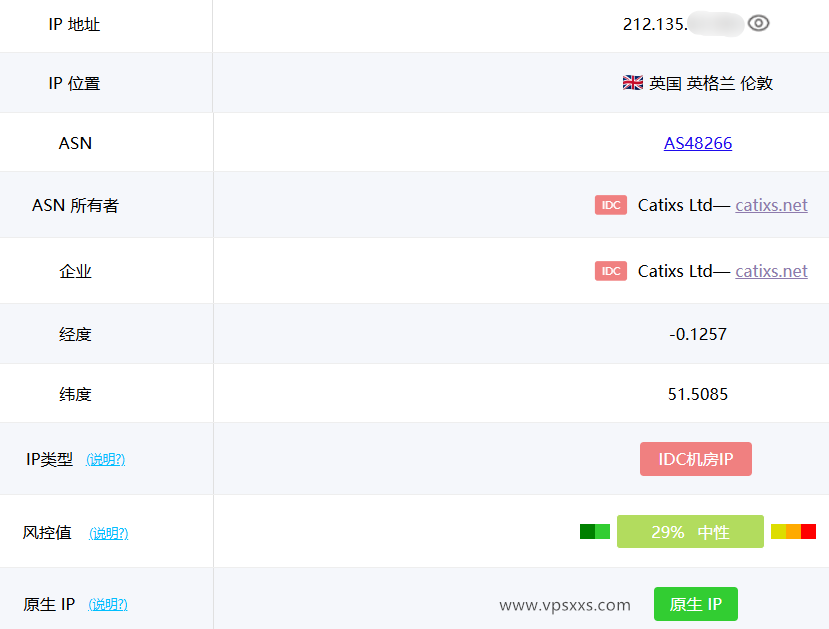Viewport: 829px width, 629px height.
Task: Open the AS48266 ASN details link
Action: pyautogui.click(x=697, y=143)
